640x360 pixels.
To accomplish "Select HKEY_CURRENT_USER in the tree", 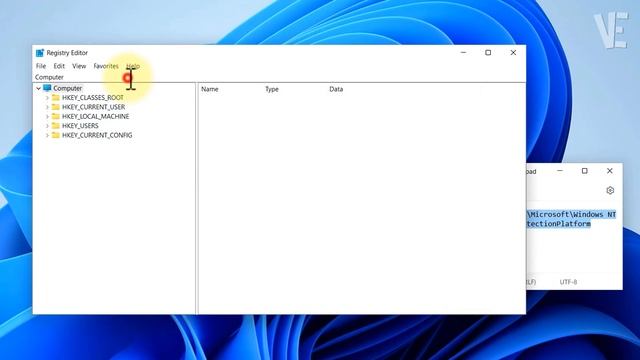I will [93, 107].
